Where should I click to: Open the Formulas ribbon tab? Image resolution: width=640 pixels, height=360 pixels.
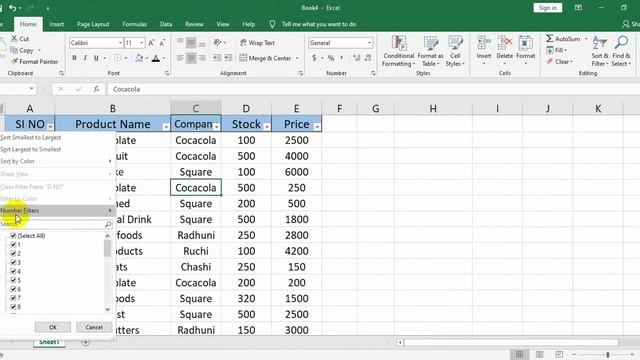135,24
